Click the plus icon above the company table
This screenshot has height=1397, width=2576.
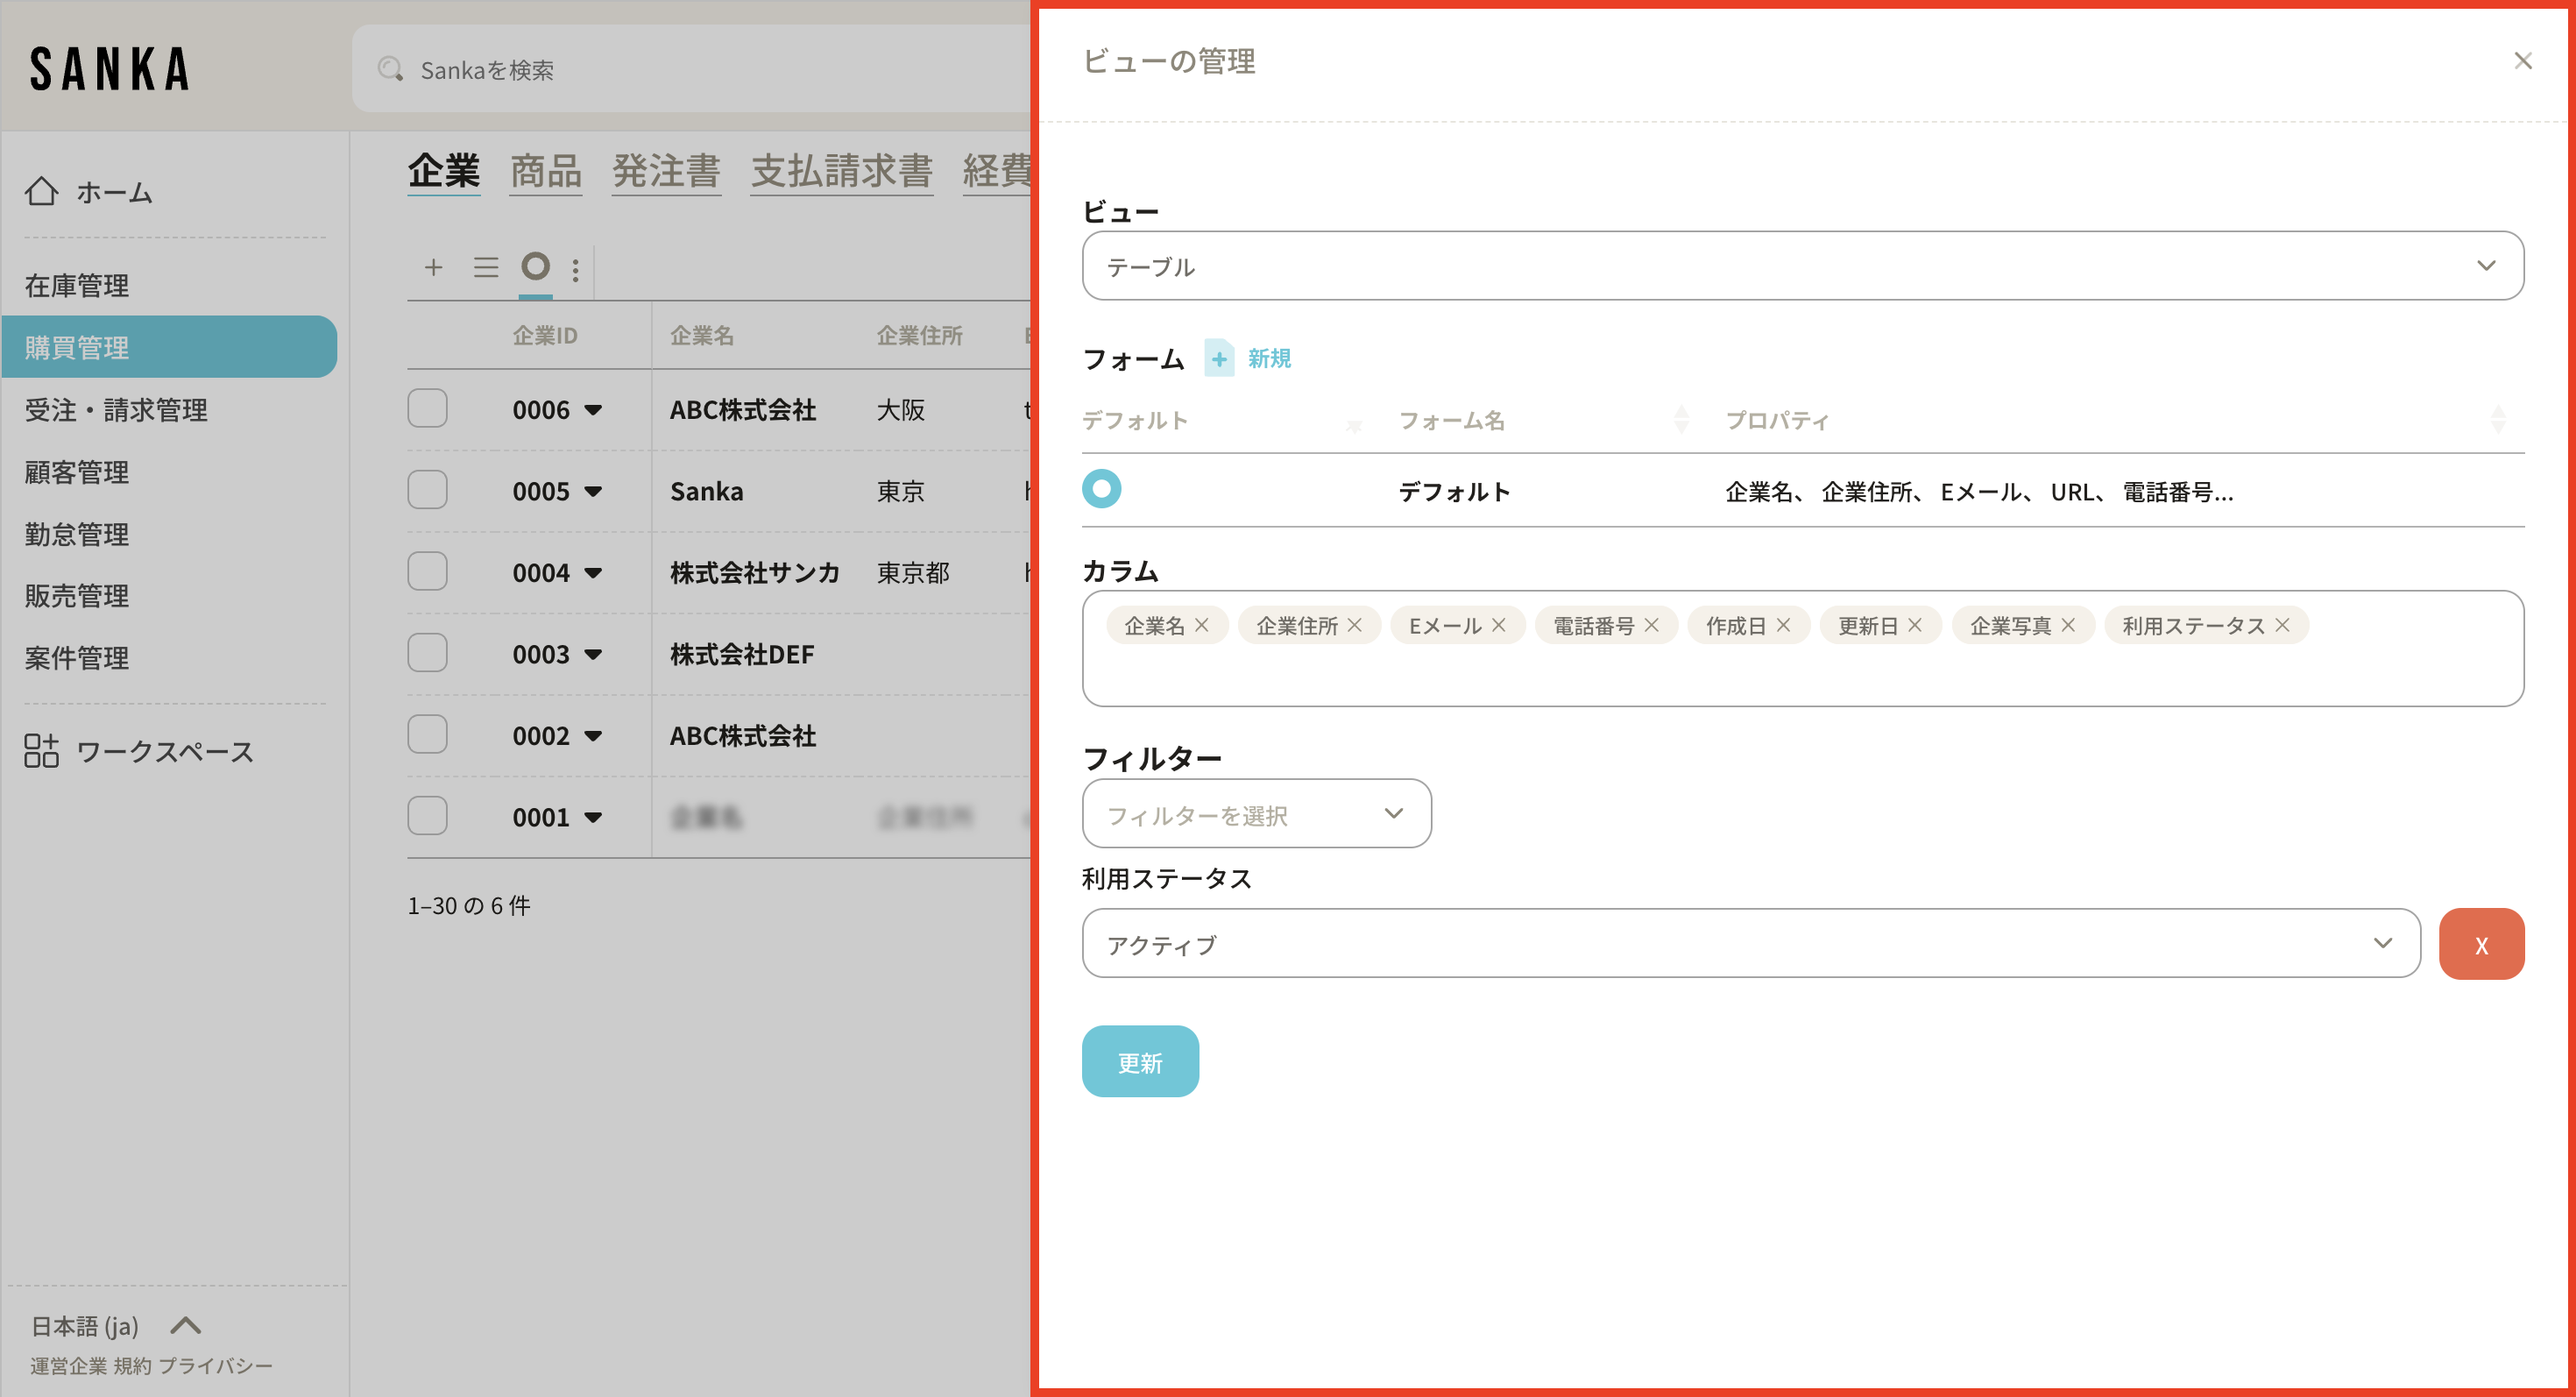coord(433,267)
